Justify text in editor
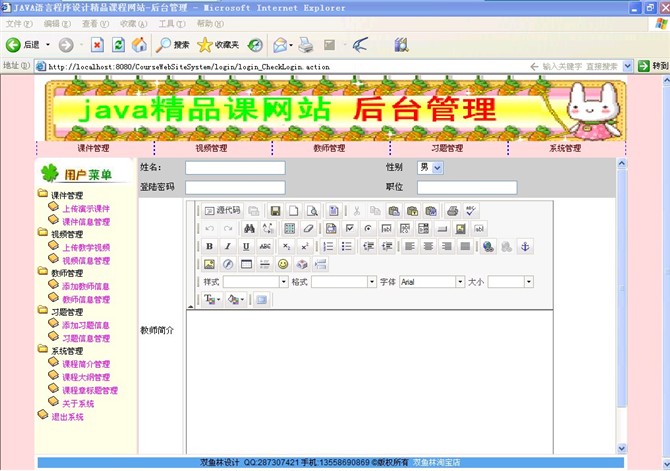The image size is (670, 471). (465, 247)
